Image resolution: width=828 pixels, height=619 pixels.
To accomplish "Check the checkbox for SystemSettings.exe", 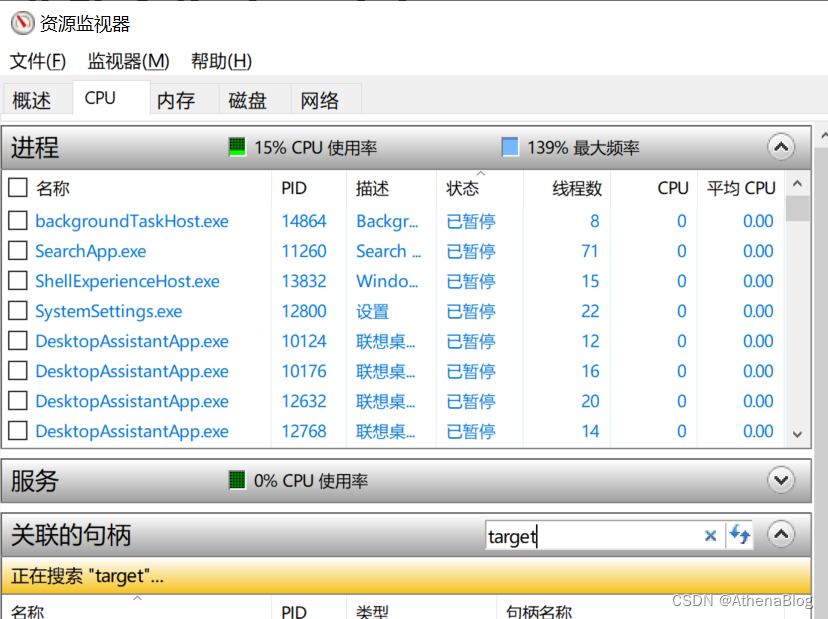I will (x=16, y=311).
